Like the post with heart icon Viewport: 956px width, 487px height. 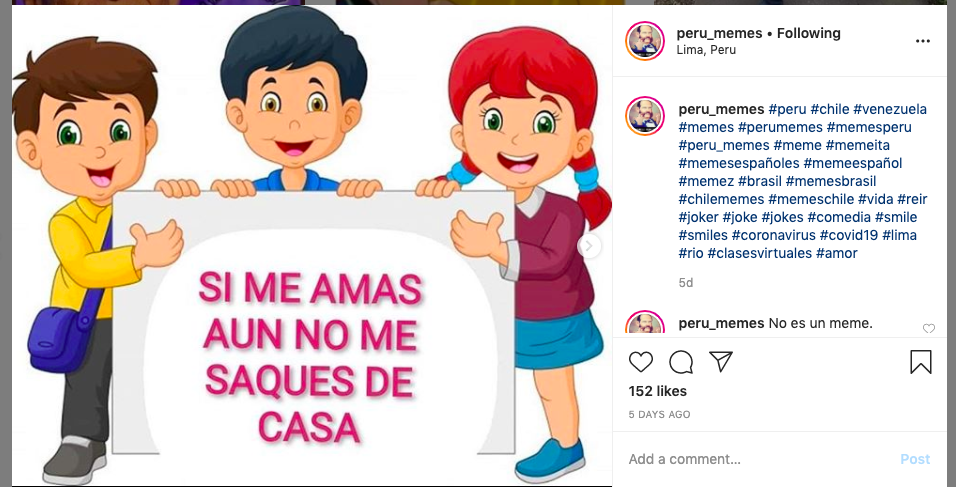coord(640,362)
